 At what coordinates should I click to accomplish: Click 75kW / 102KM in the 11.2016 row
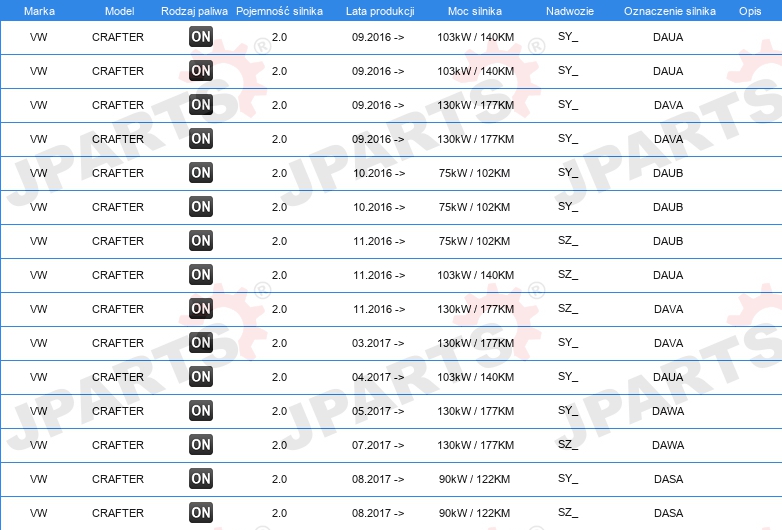[x=474, y=241]
